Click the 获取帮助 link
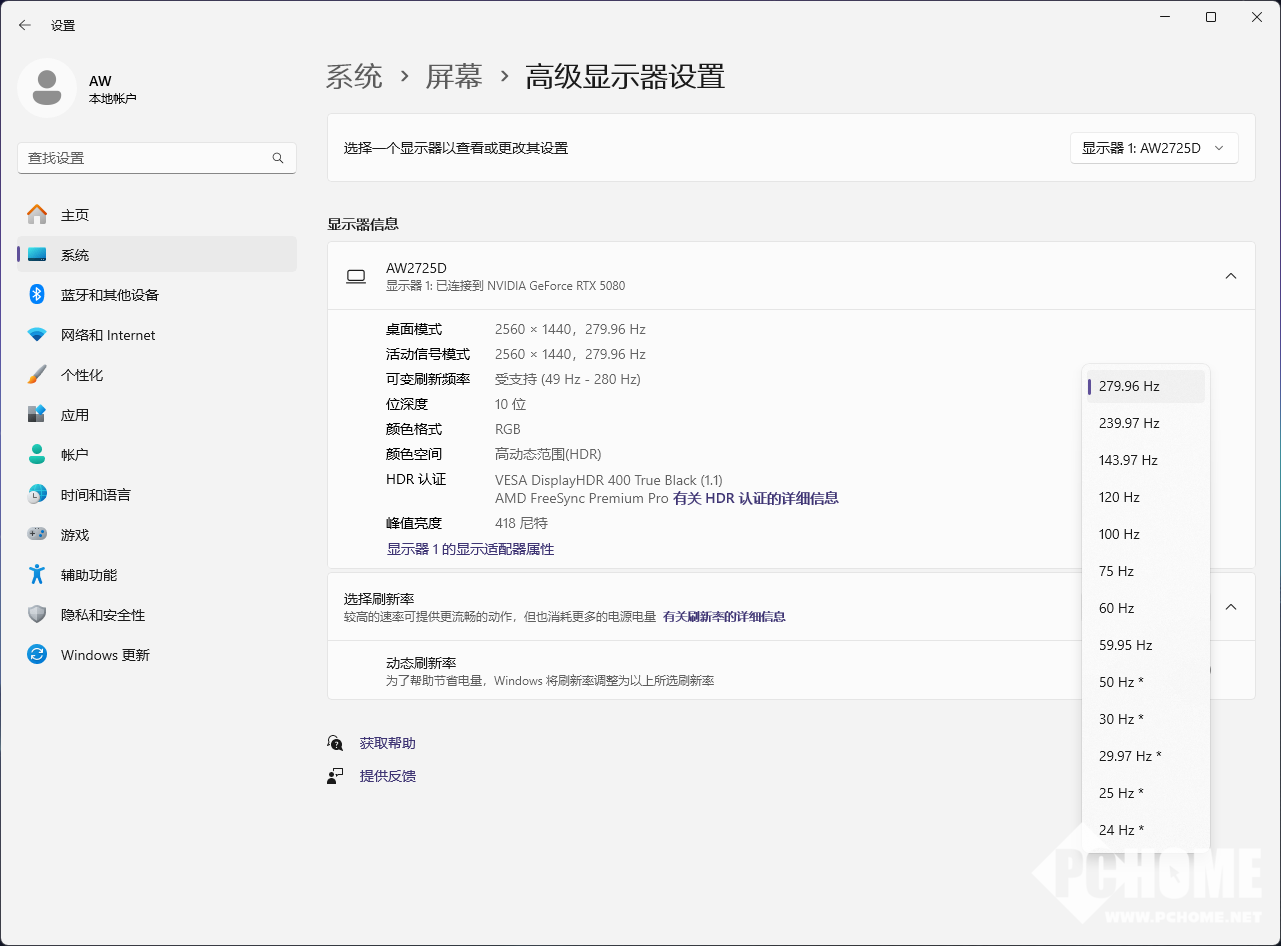The height and width of the screenshot is (946, 1281). point(388,743)
